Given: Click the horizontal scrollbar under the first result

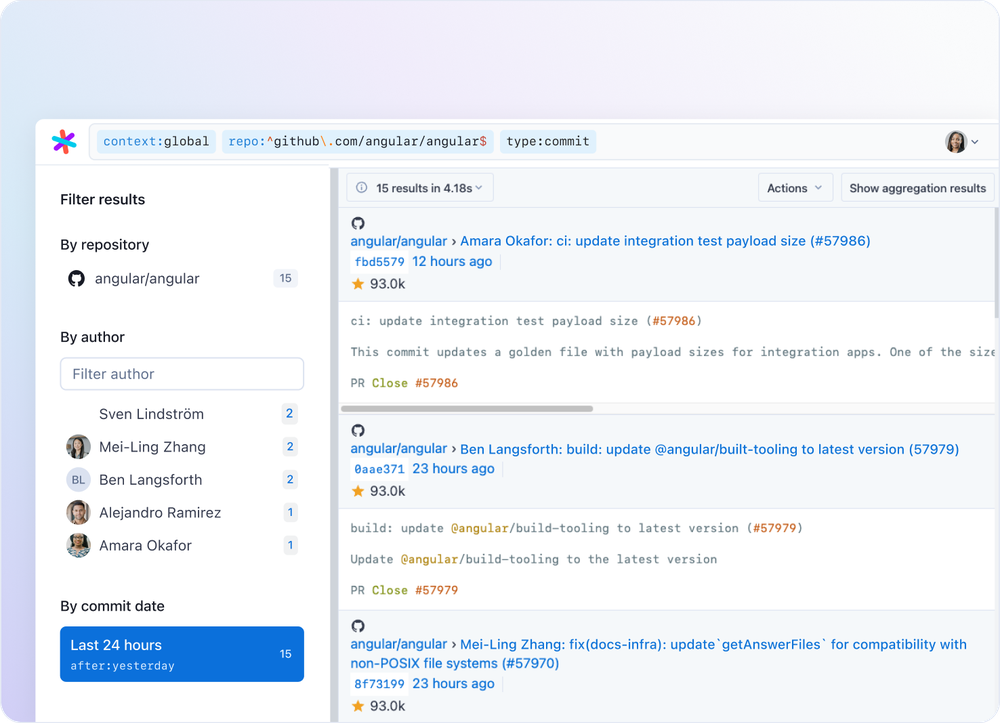Looking at the screenshot, I should 470,407.
